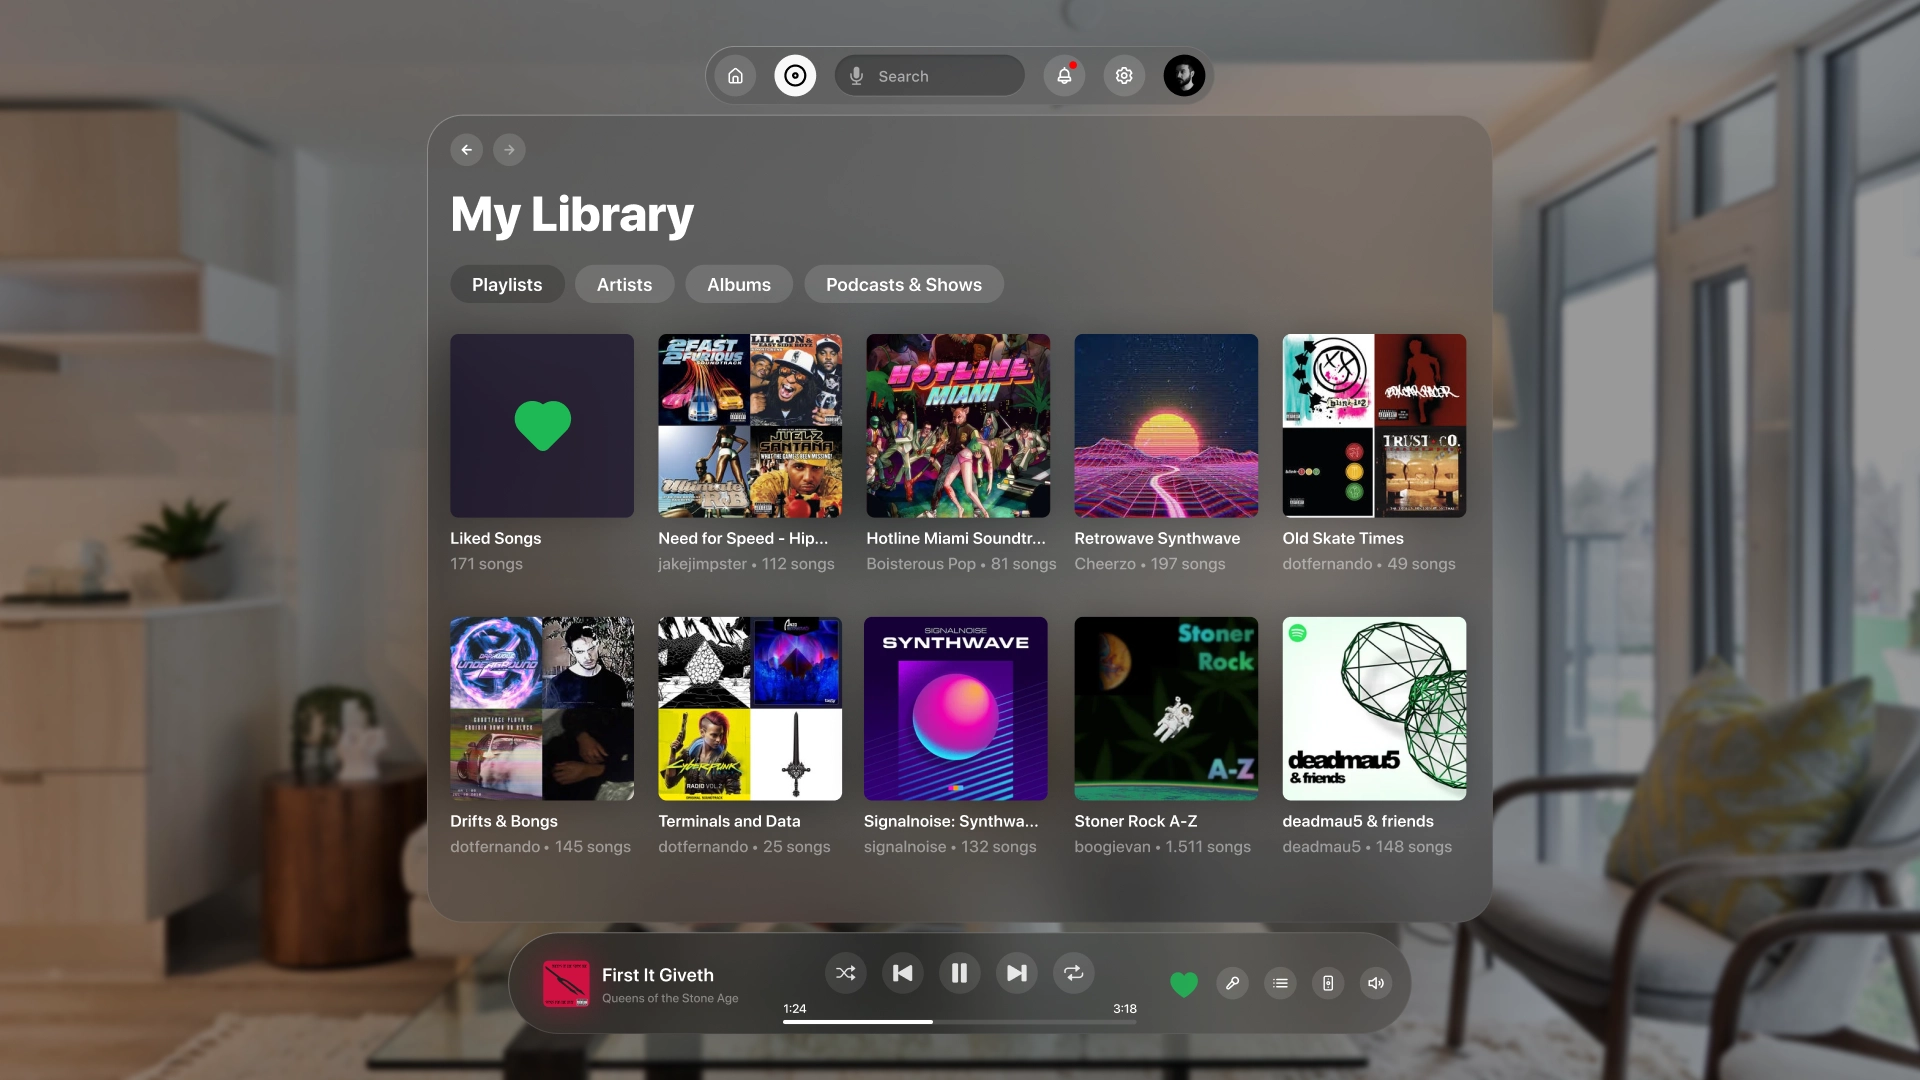Click "Old Skate Times" title text
This screenshot has width=1920, height=1080.
1343,538
